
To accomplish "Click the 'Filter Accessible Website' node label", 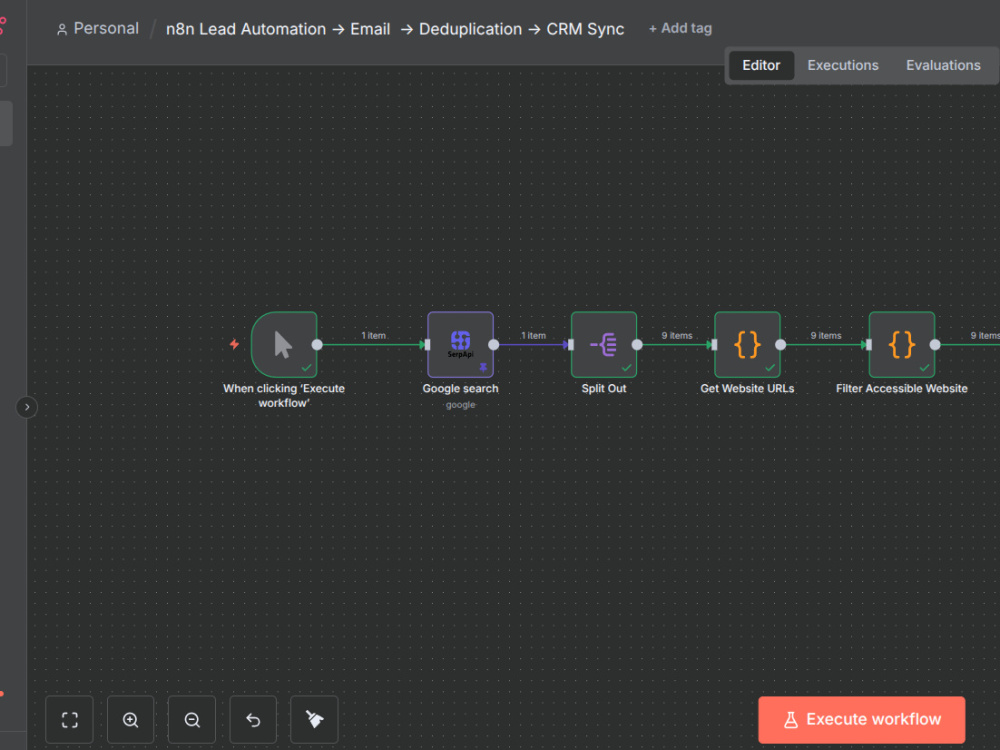I will point(901,388).
